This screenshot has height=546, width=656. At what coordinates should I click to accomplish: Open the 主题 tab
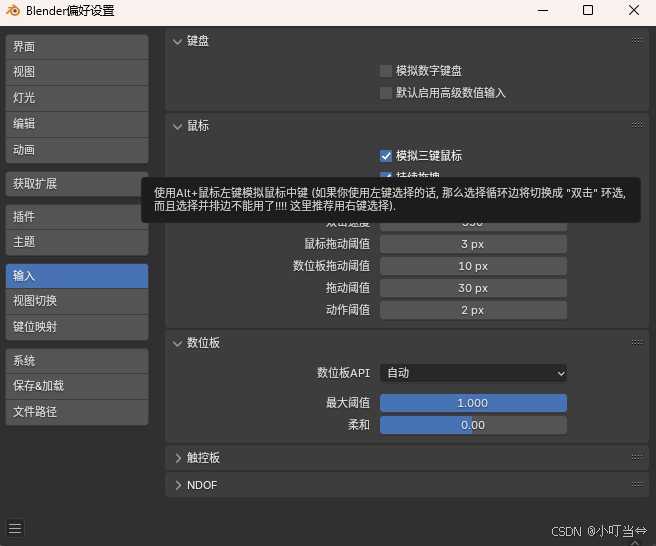[77, 242]
